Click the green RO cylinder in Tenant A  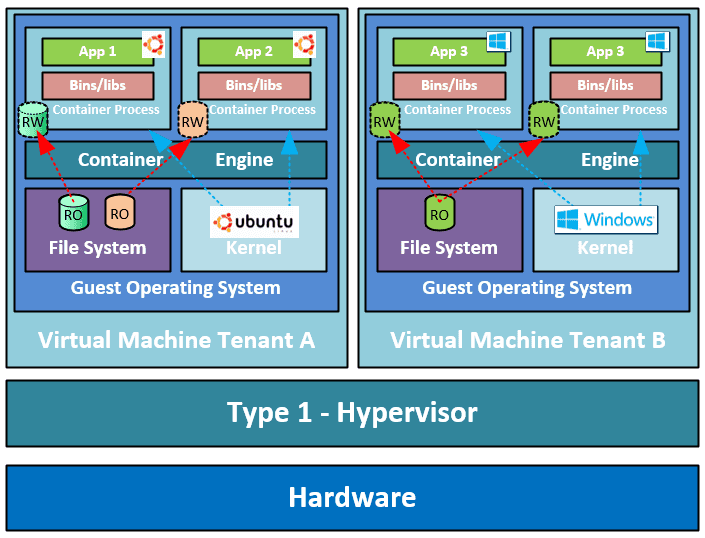click(x=73, y=212)
